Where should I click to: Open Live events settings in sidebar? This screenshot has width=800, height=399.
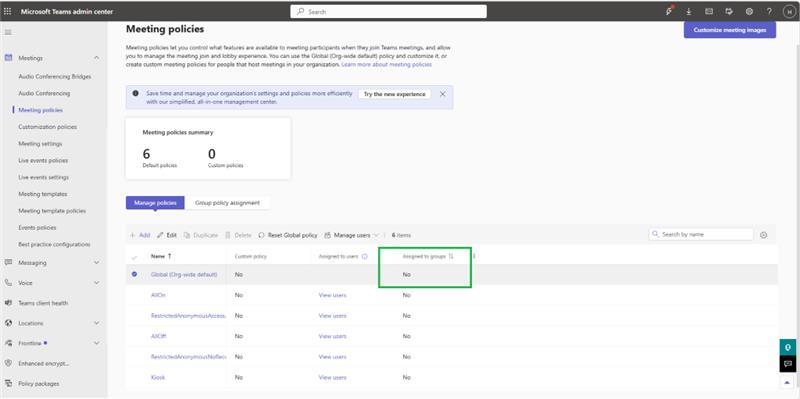click(43, 177)
